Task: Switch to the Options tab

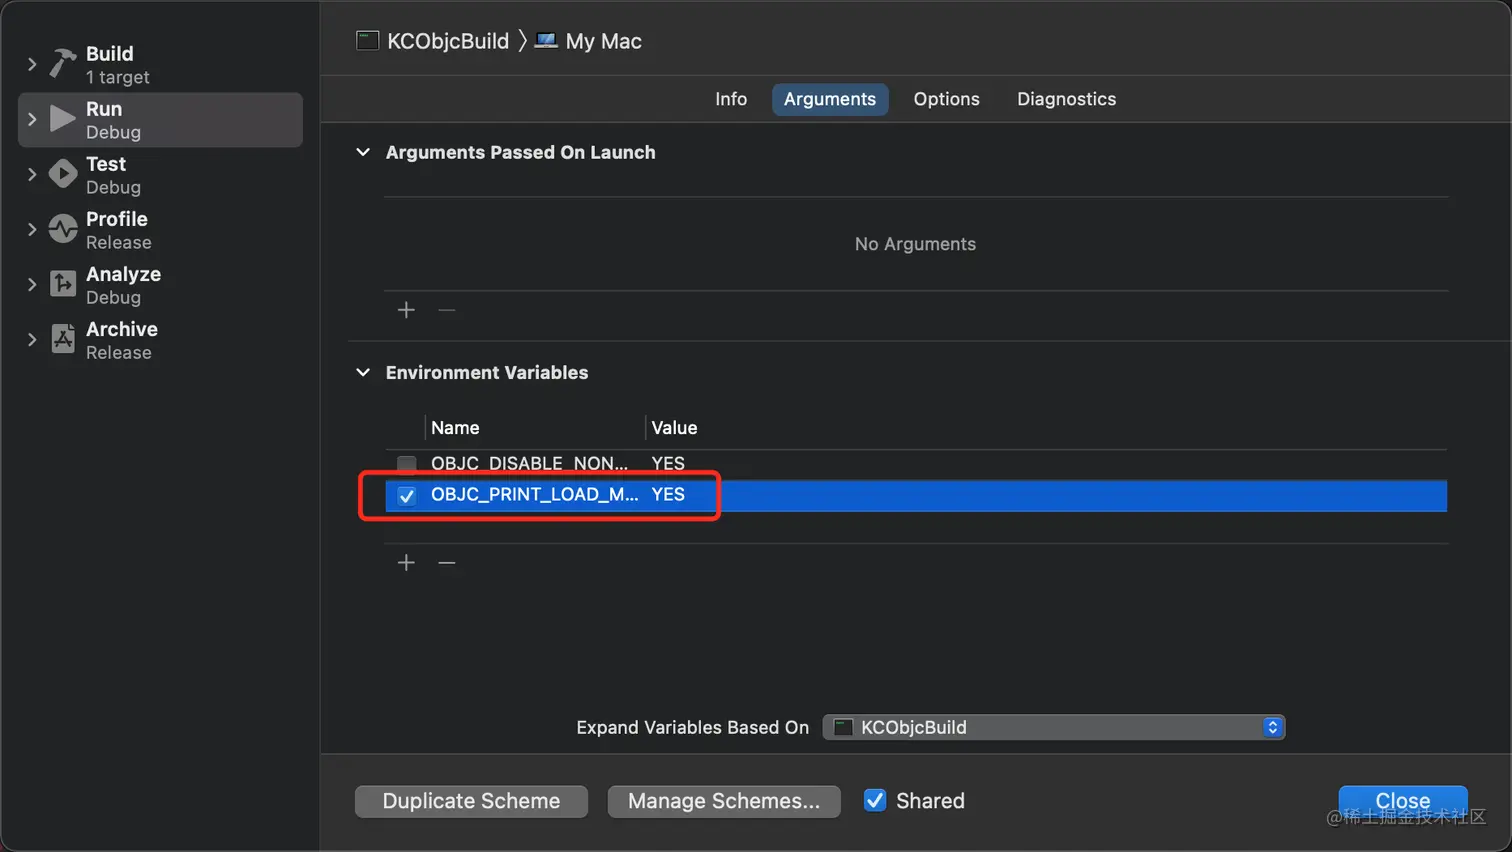Action: coord(946,99)
